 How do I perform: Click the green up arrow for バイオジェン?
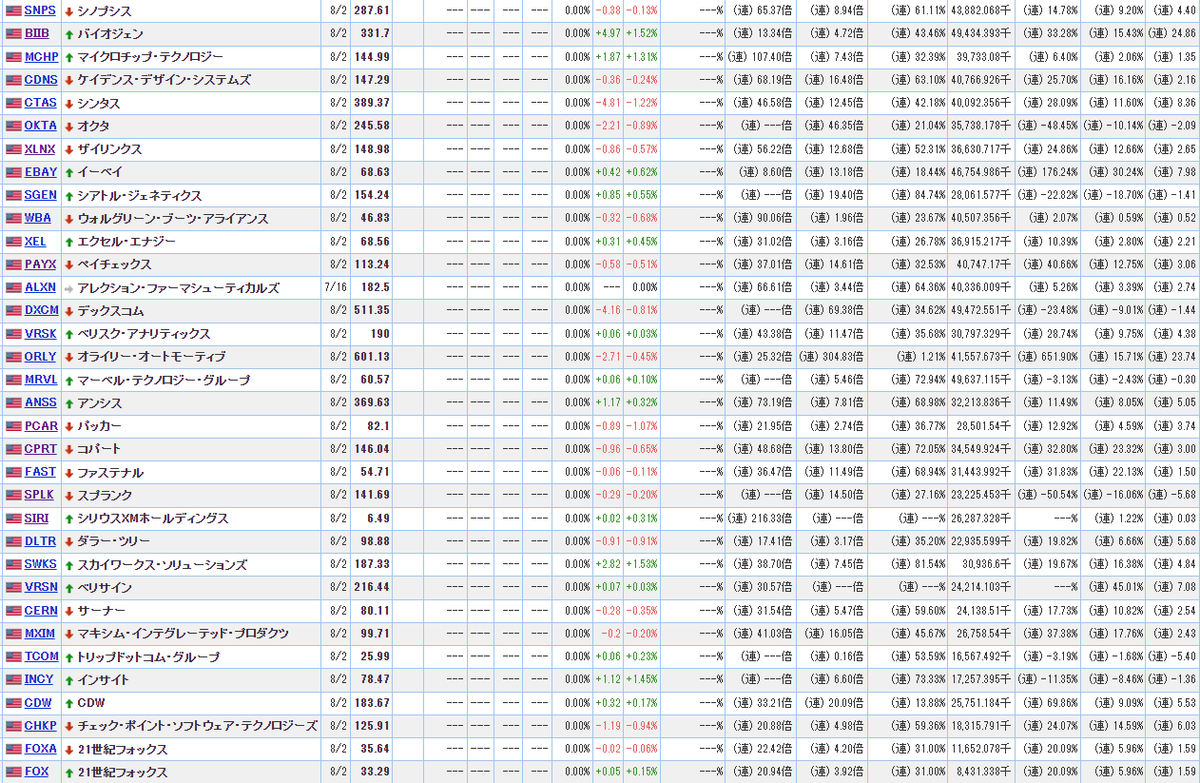[x=69, y=33]
